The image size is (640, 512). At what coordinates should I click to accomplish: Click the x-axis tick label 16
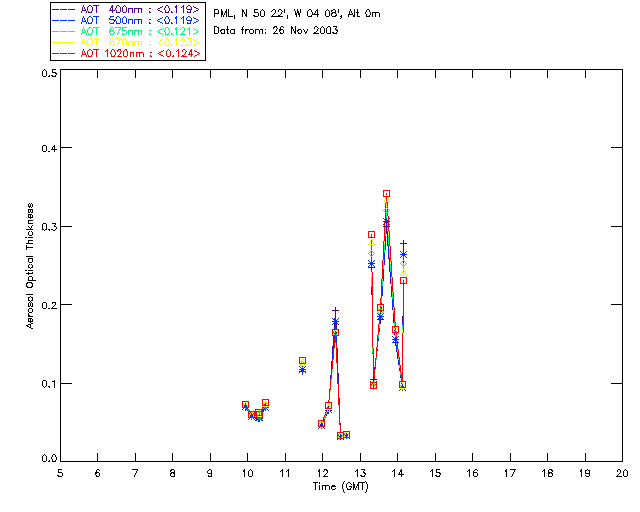473,473
